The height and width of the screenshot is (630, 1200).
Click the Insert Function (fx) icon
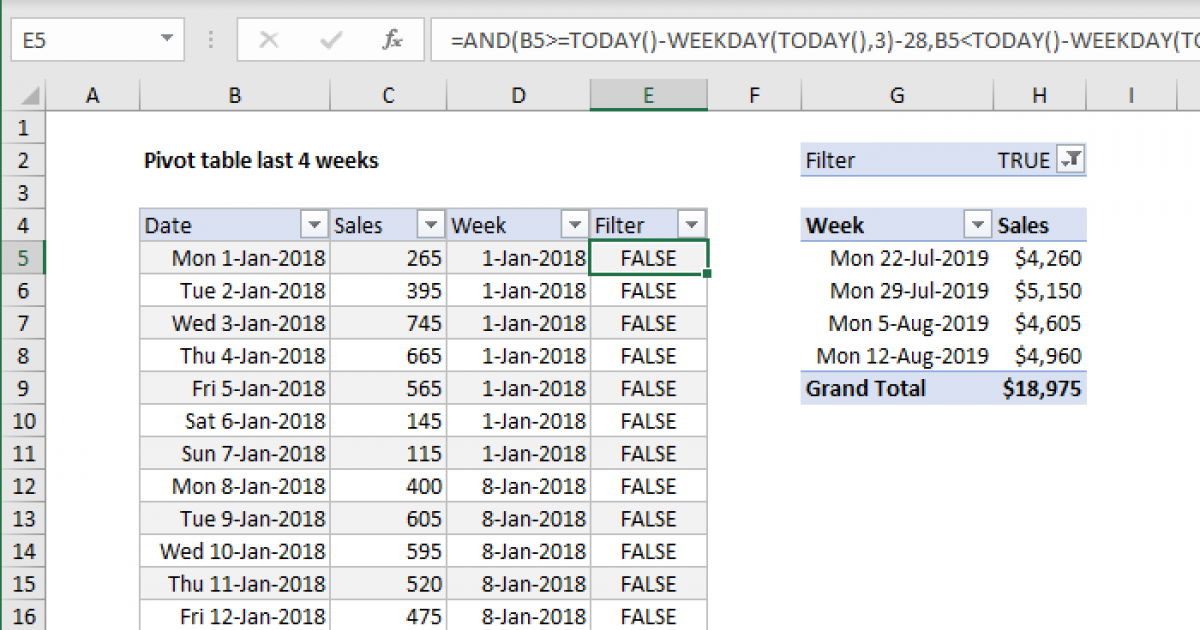point(390,40)
